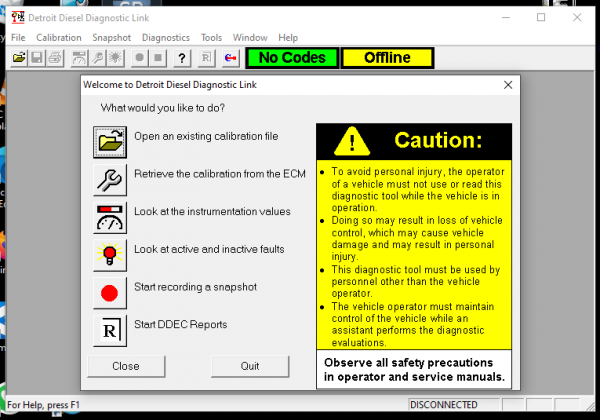Click the fault lamp toolbar icon

(x=115, y=58)
